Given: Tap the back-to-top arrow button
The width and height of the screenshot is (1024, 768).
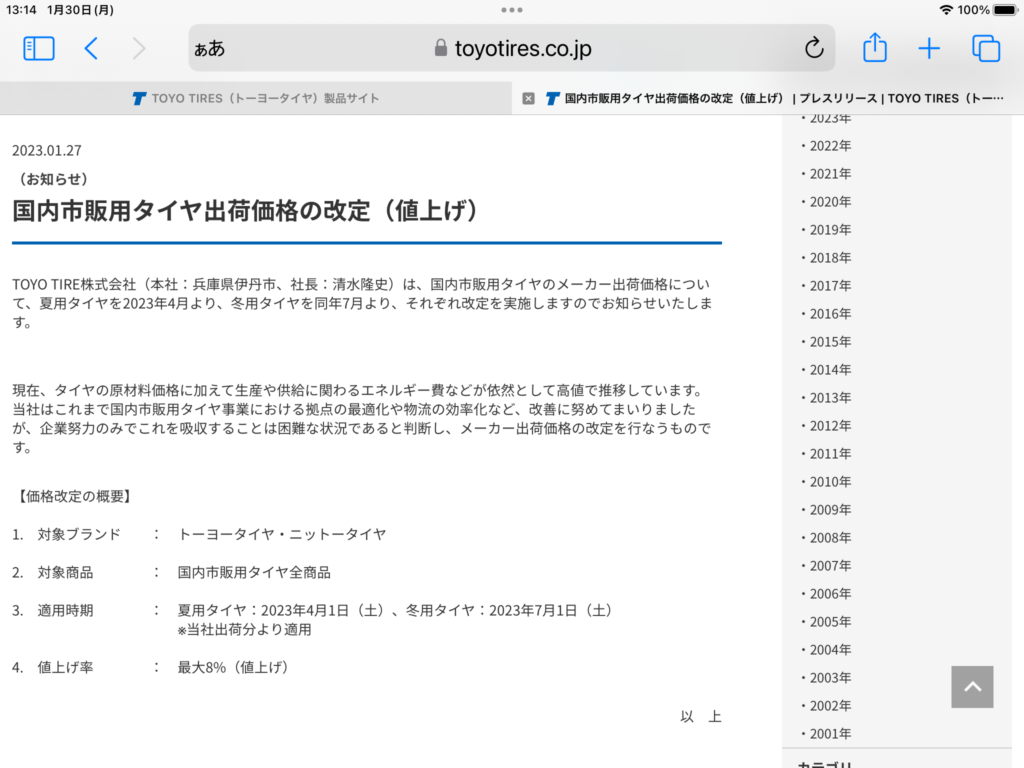Looking at the screenshot, I should click(x=972, y=687).
